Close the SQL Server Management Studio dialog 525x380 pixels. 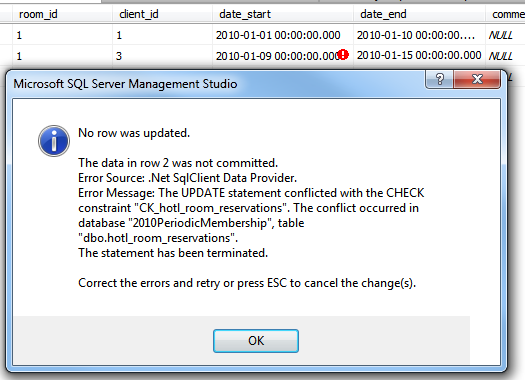(x=477, y=80)
